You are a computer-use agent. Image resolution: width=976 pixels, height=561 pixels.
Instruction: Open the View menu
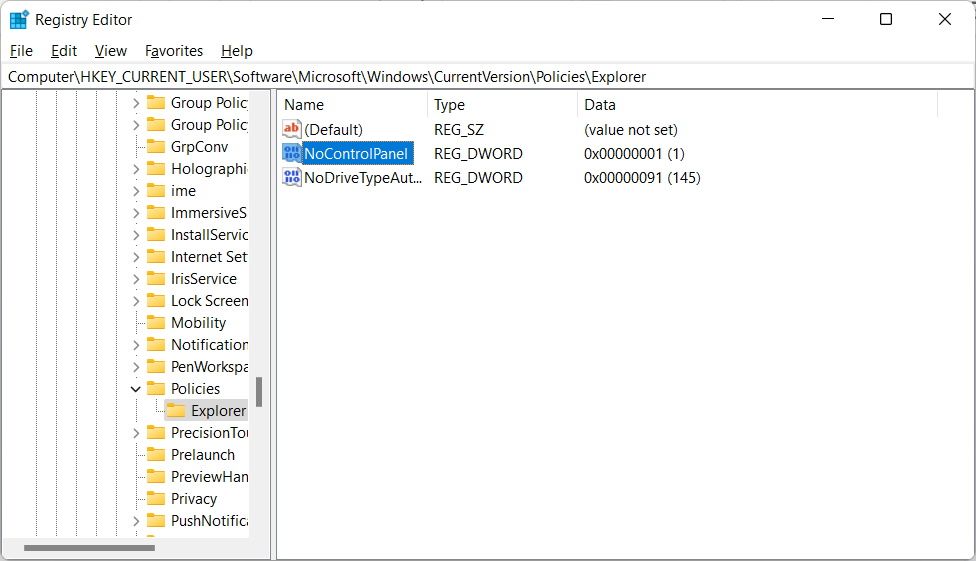click(x=111, y=51)
